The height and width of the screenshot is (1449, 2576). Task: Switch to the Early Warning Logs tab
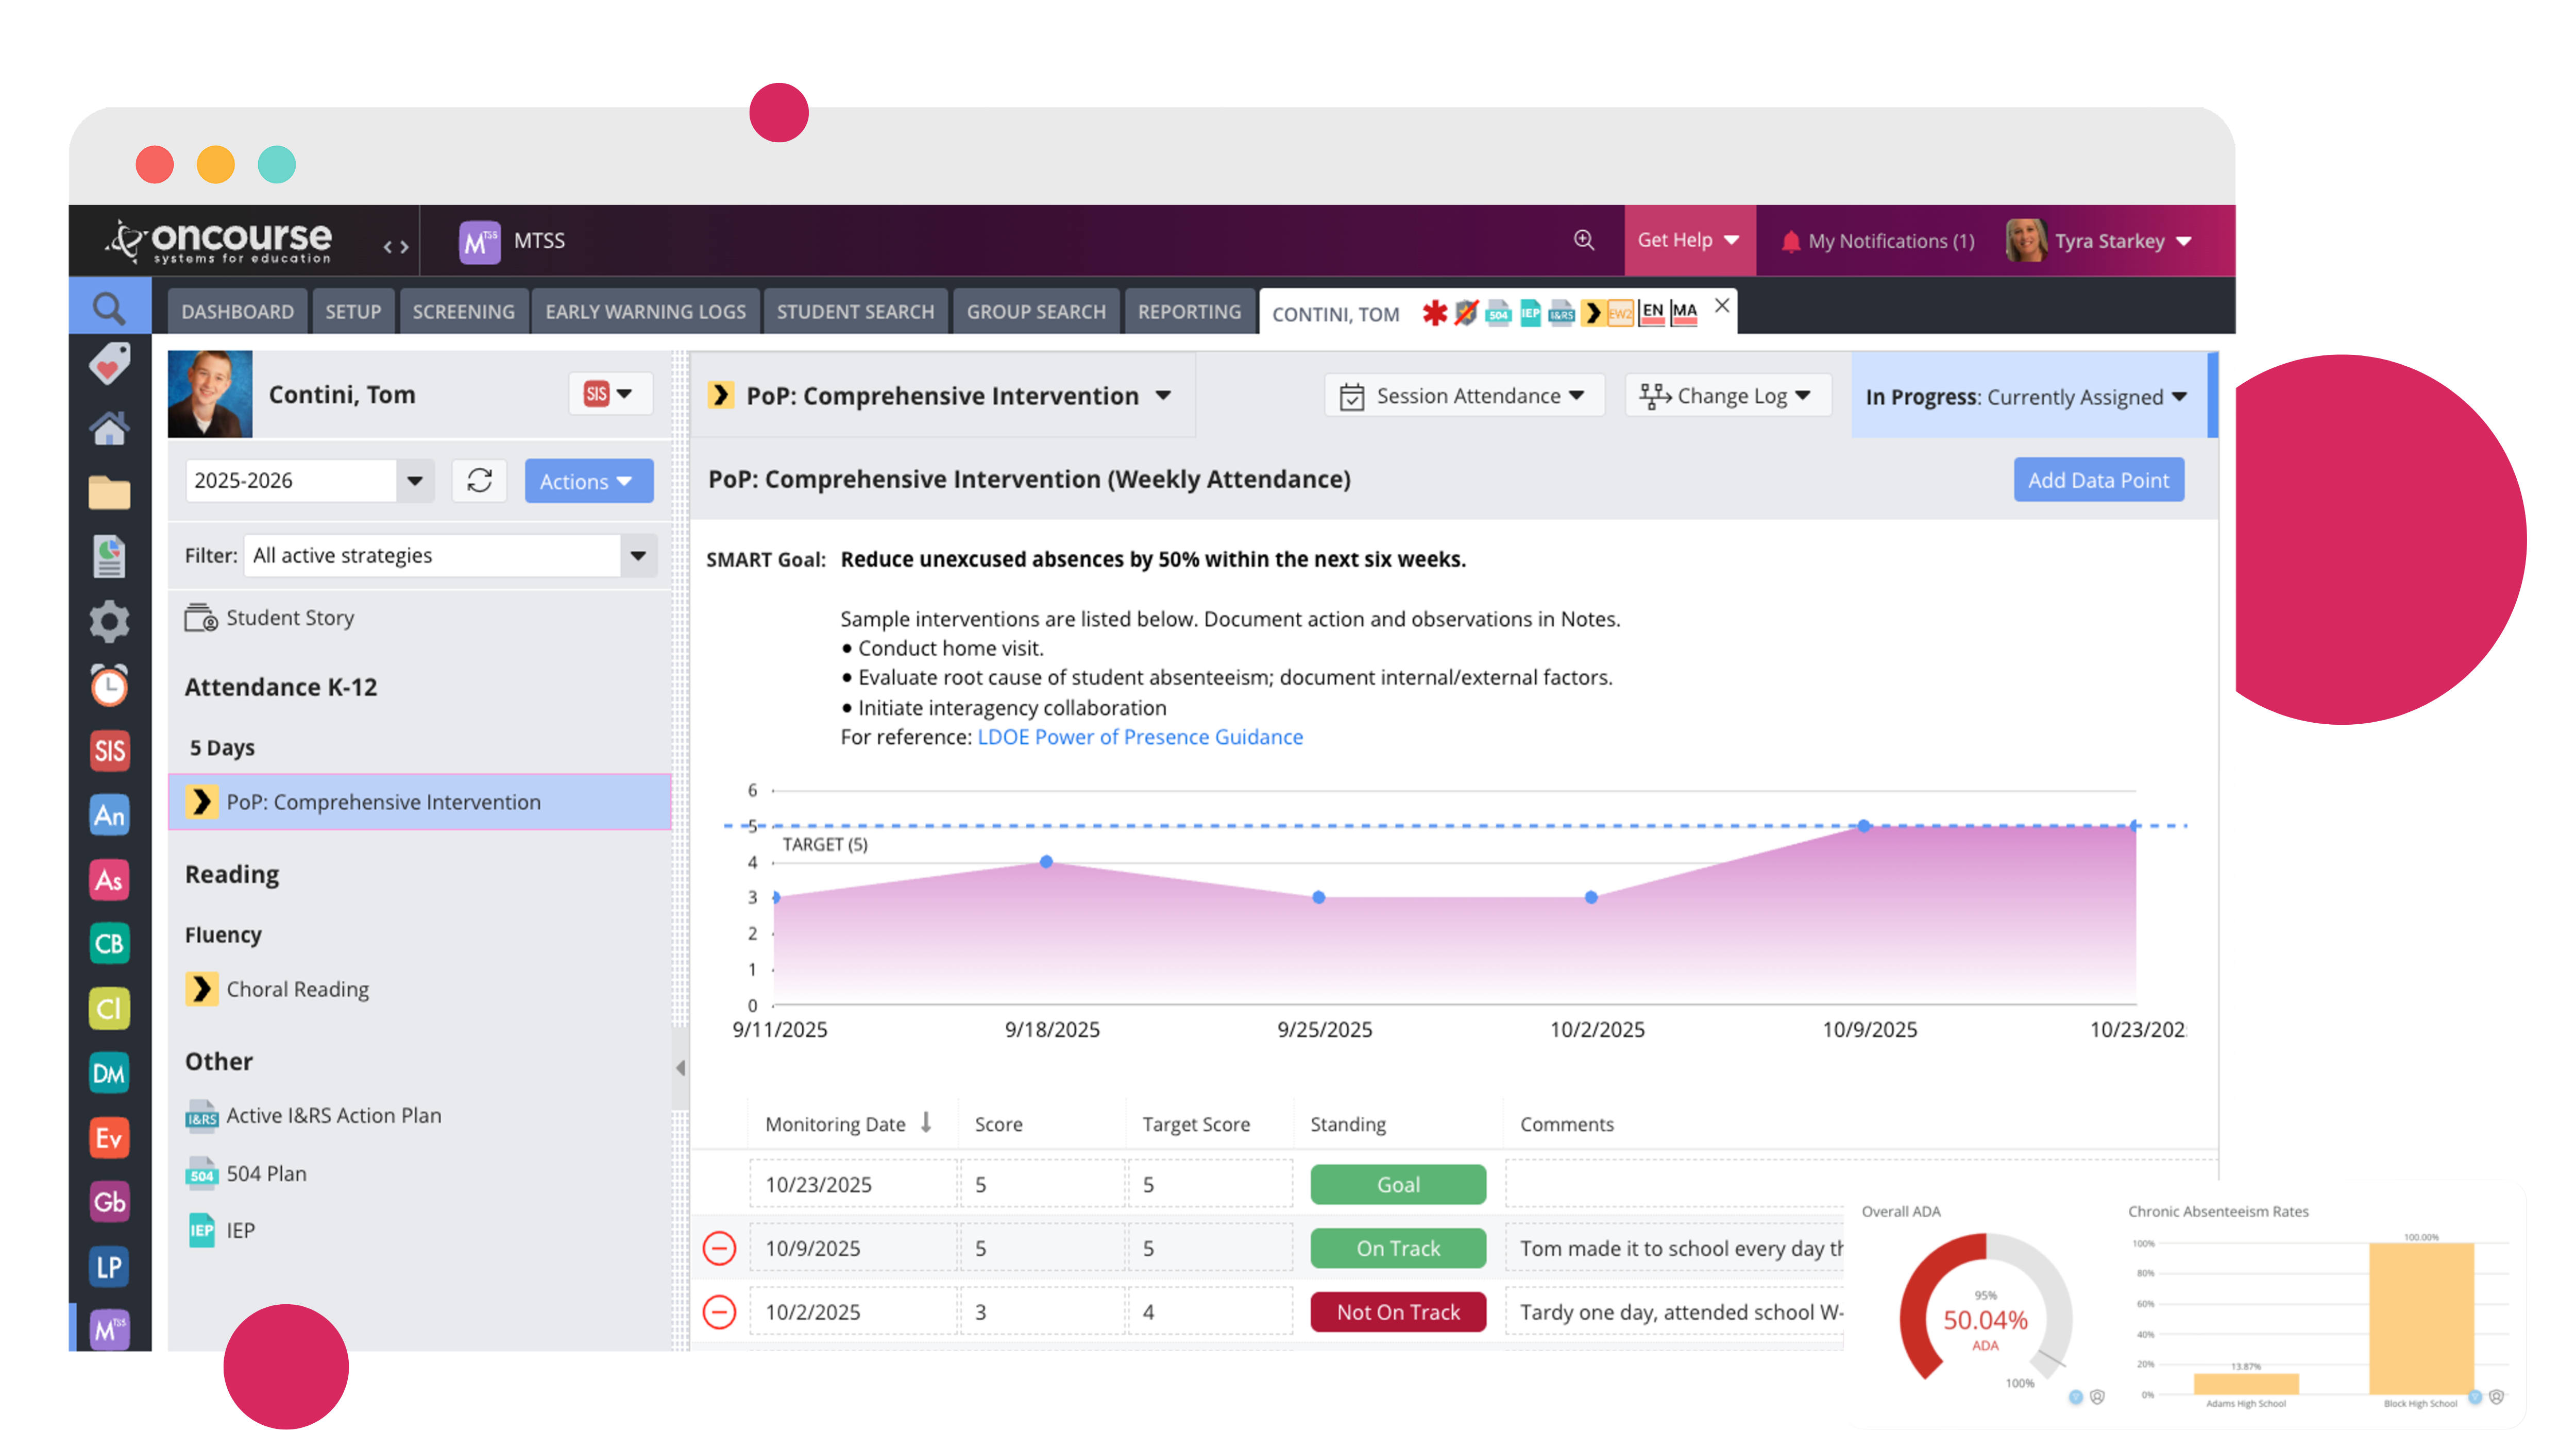click(645, 312)
